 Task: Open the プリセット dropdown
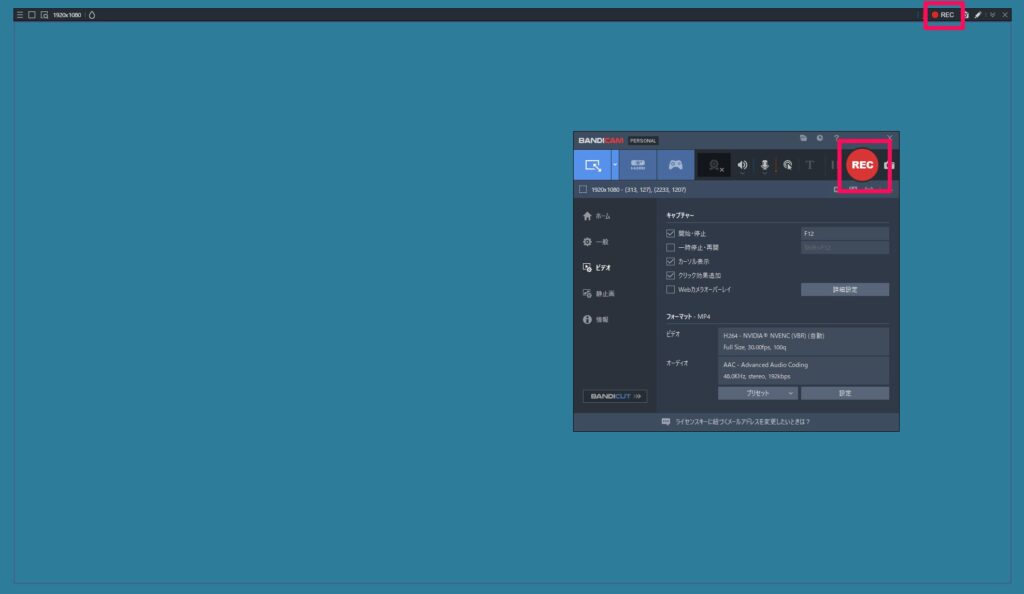tap(758, 393)
